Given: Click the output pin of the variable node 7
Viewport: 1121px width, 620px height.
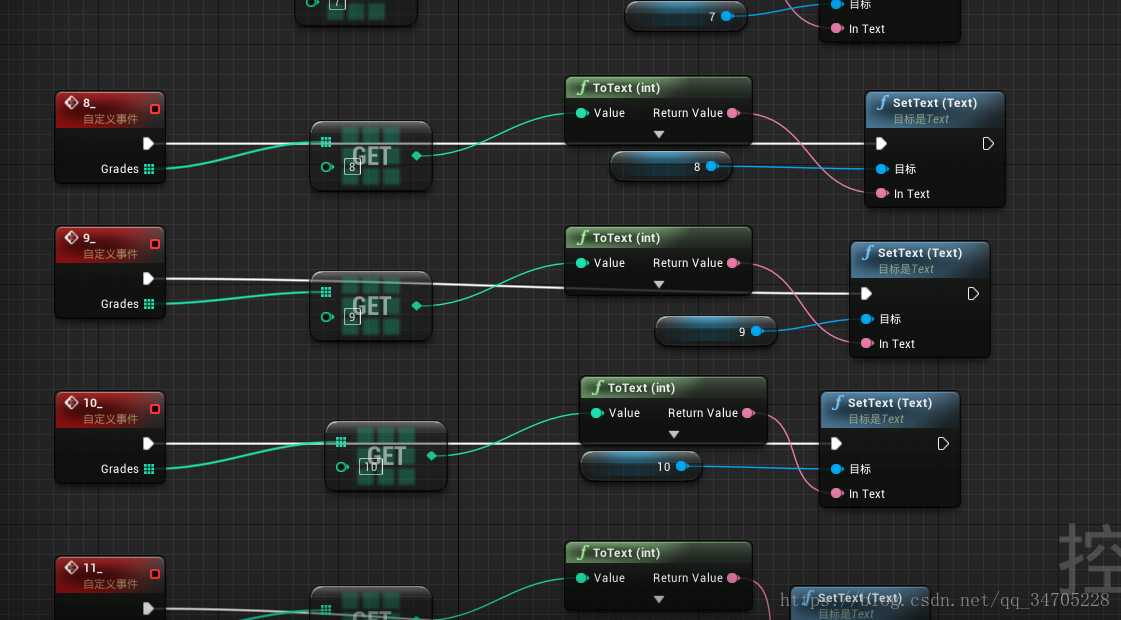Looking at the screenshot, I should [x=726, y=16].
